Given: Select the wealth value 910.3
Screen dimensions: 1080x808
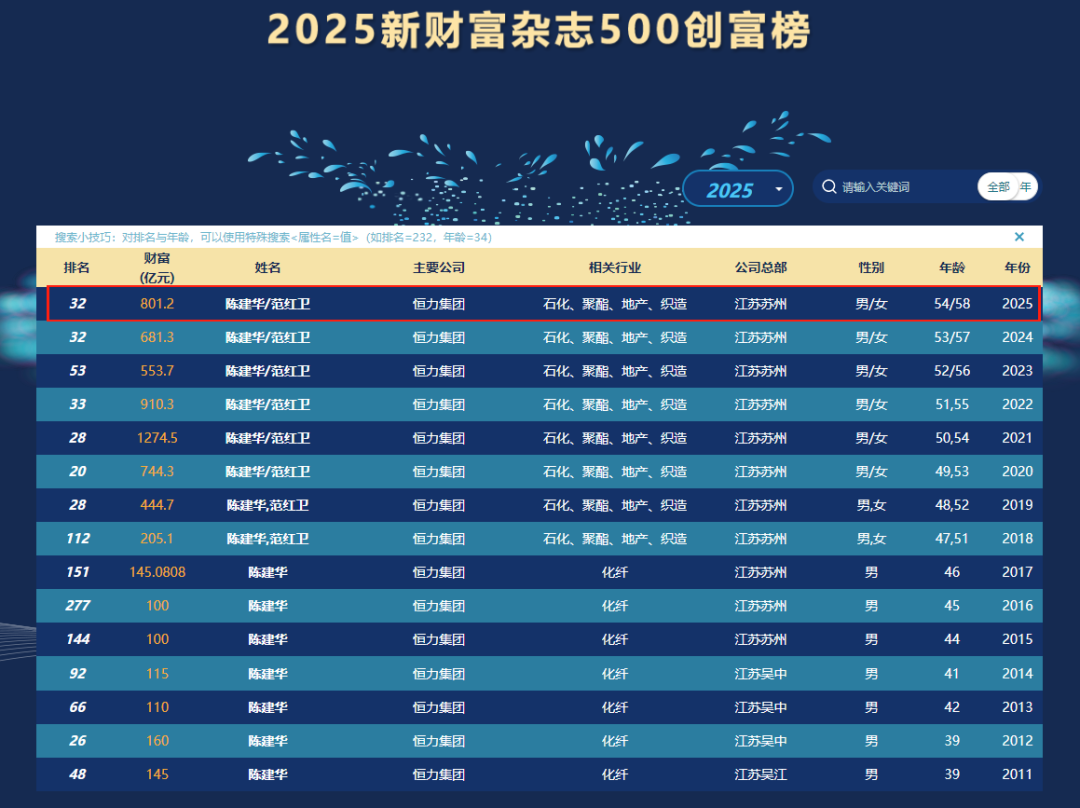Looking at the screenshot, I should (157, 404).
